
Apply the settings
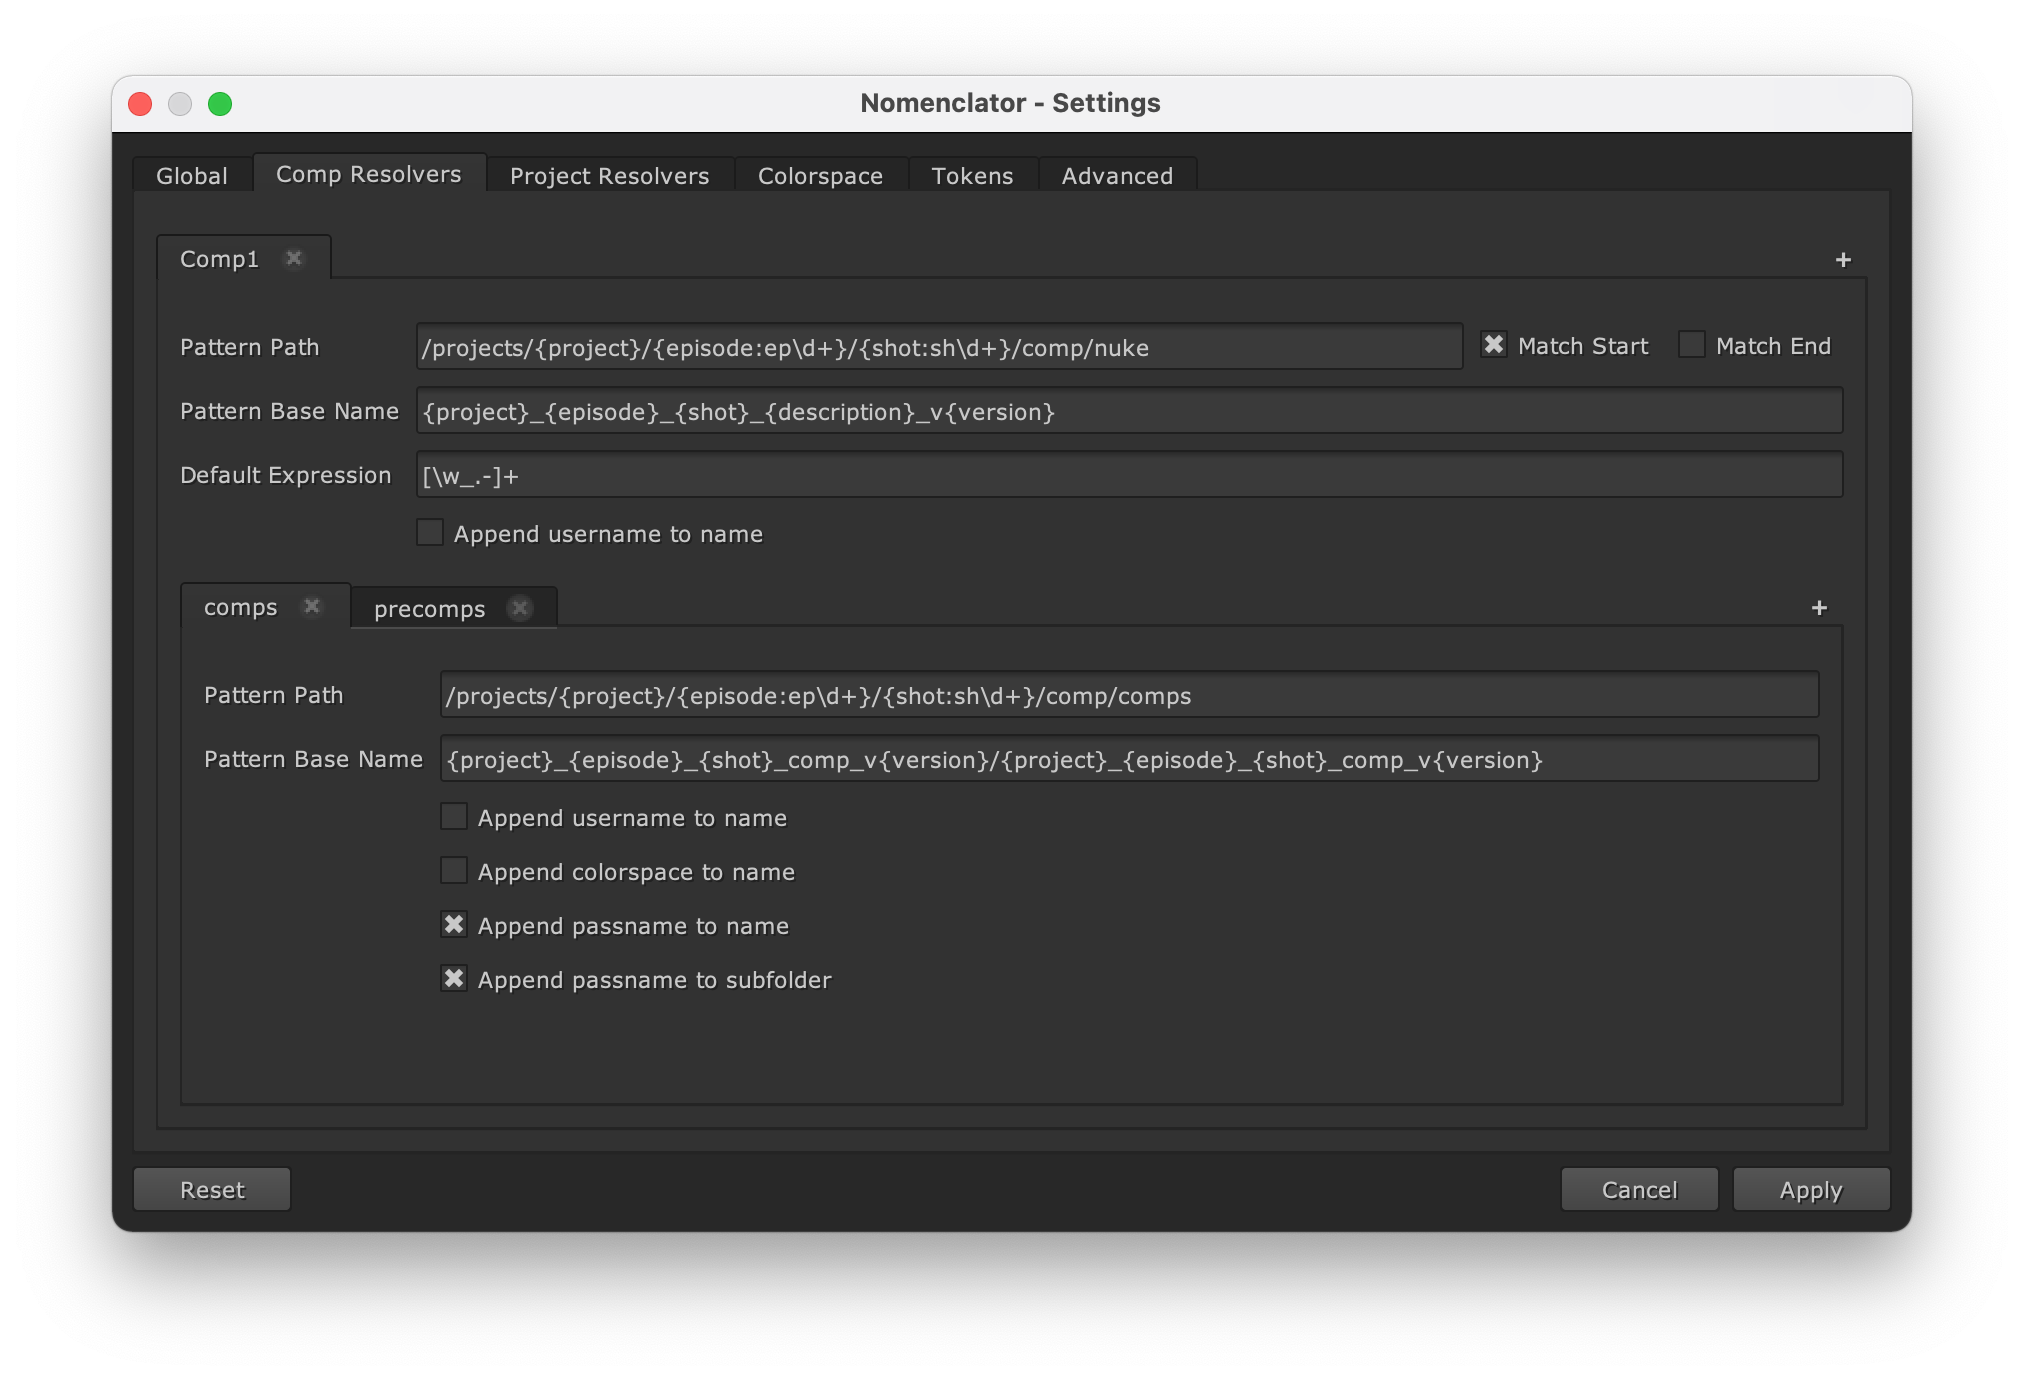(1811, 1189)
